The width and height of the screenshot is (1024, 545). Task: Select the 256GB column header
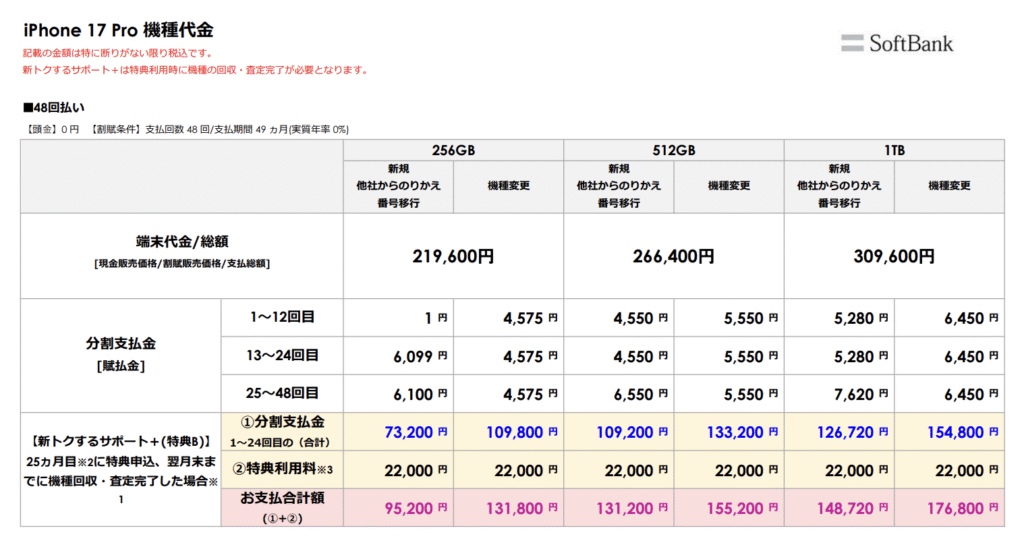453,149
